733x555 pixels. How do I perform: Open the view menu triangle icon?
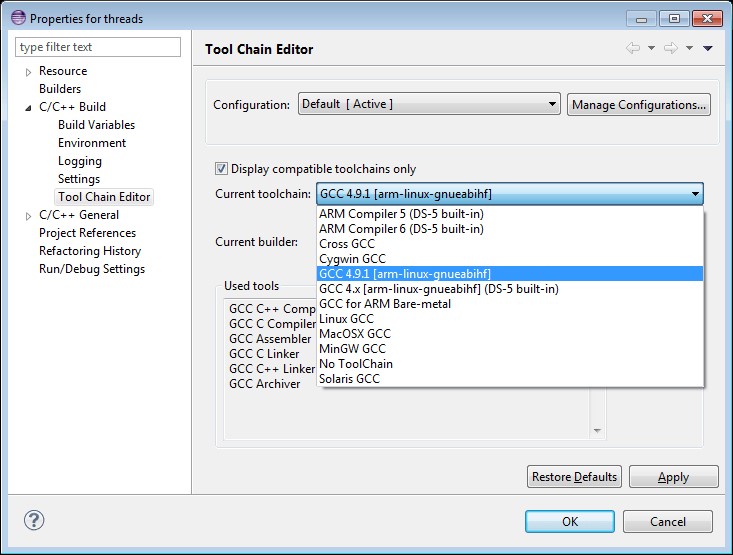(x=708, y=48)
